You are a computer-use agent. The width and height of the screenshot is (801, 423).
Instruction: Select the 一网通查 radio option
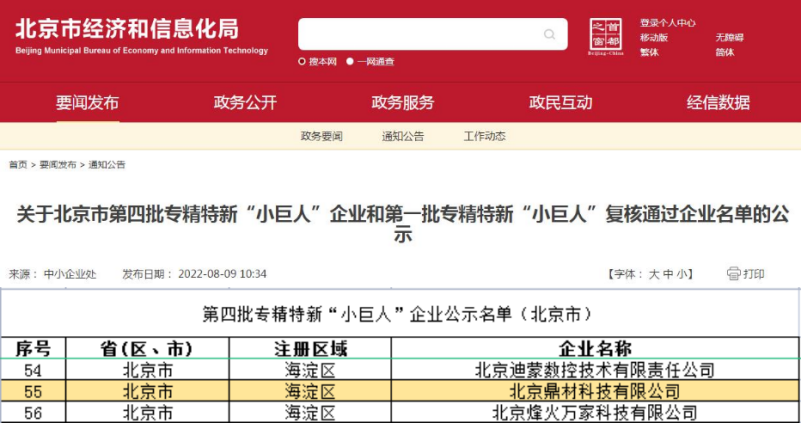[x=350, y=62]
